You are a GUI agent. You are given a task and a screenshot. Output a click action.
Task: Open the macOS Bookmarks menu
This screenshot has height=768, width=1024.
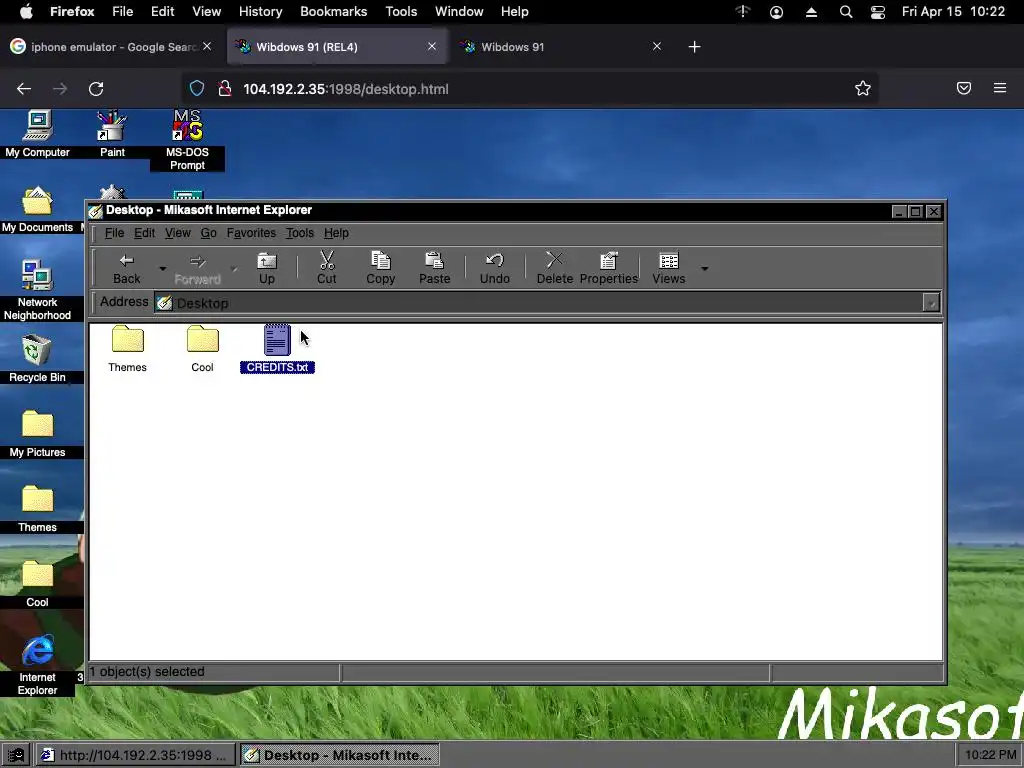pyautogui.click(x=333, y=12)
